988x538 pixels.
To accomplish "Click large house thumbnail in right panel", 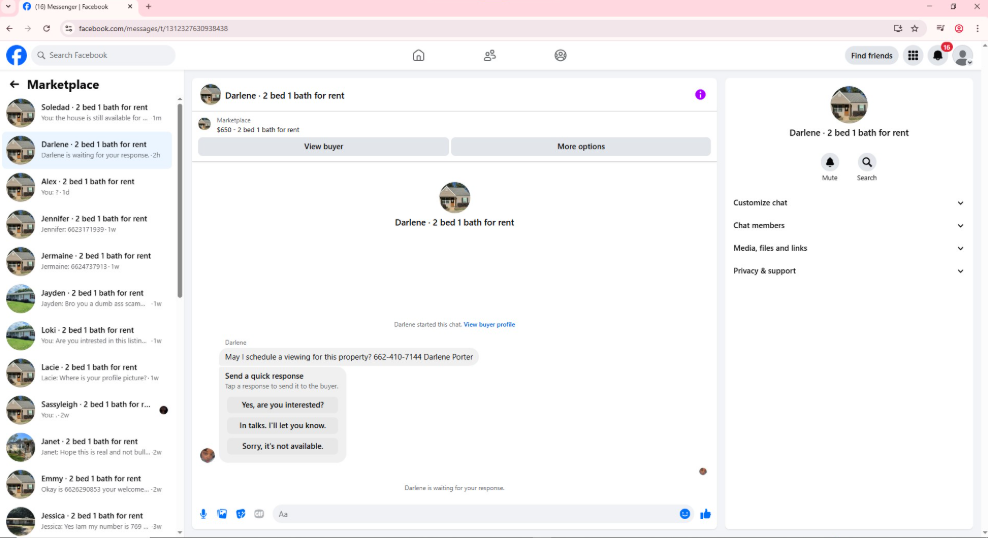I will click(848, 105).
